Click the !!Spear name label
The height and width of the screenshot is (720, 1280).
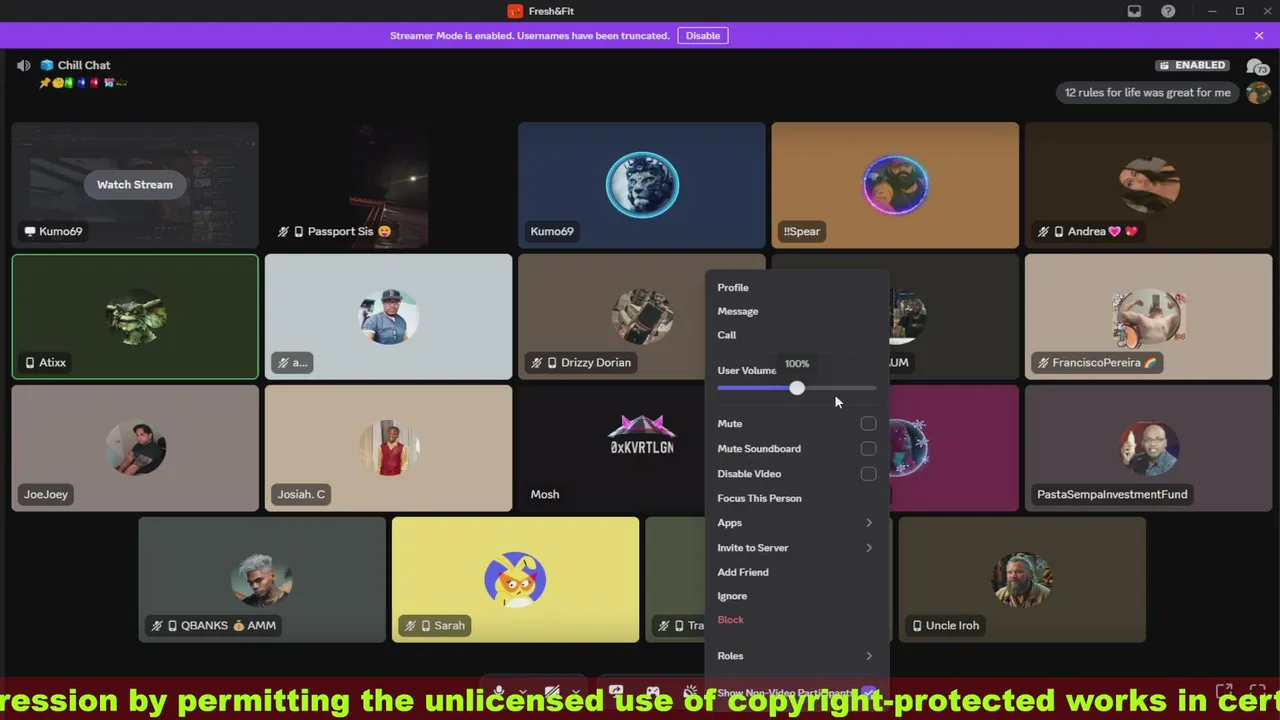pyautogui.click(x=802, y=231)
